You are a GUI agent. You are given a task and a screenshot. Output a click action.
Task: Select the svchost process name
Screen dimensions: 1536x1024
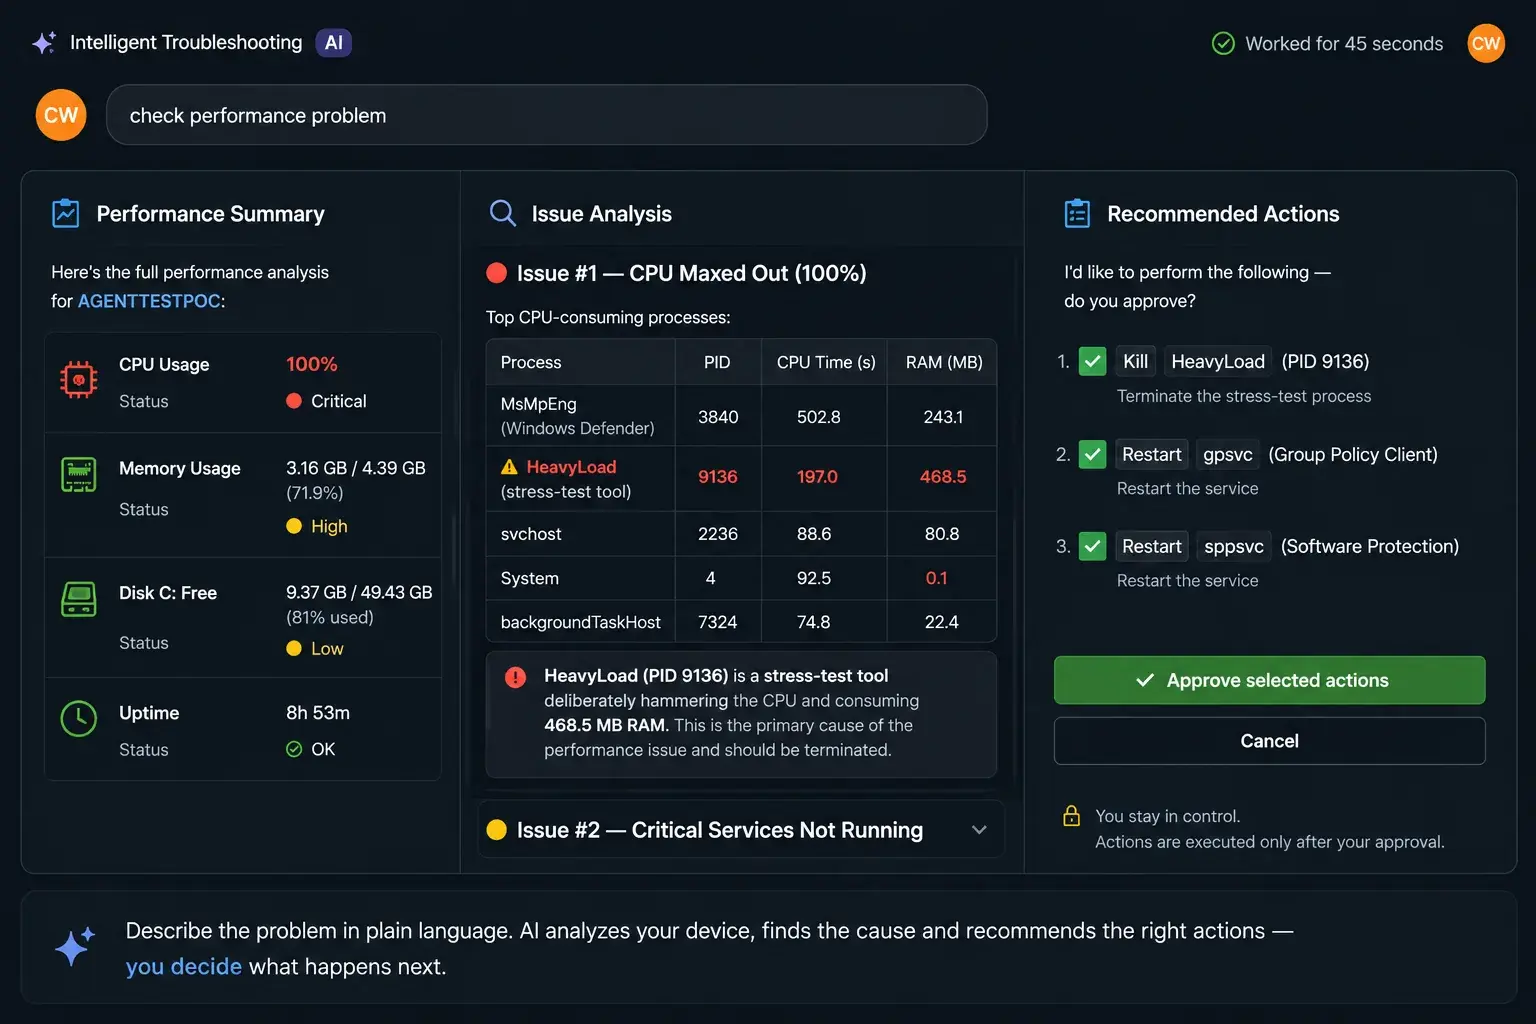tap(531, 534)
